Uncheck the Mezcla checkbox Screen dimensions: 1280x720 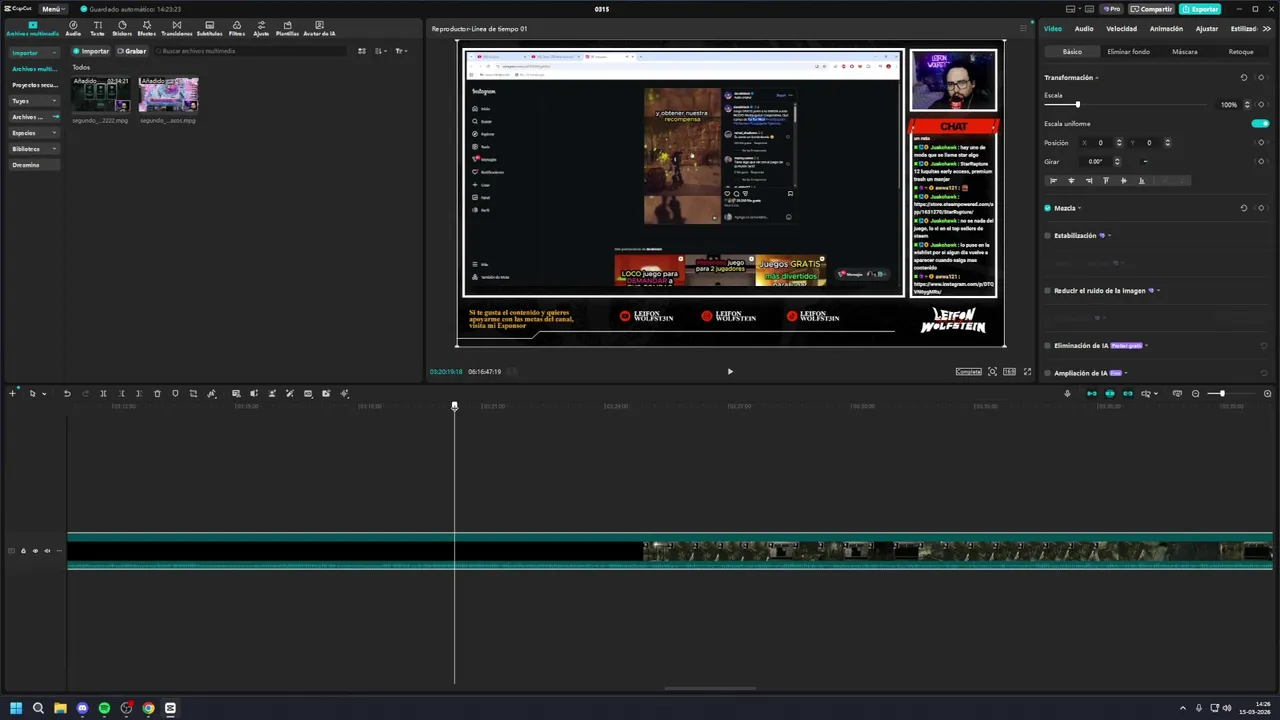click(x=1048, y=208)
